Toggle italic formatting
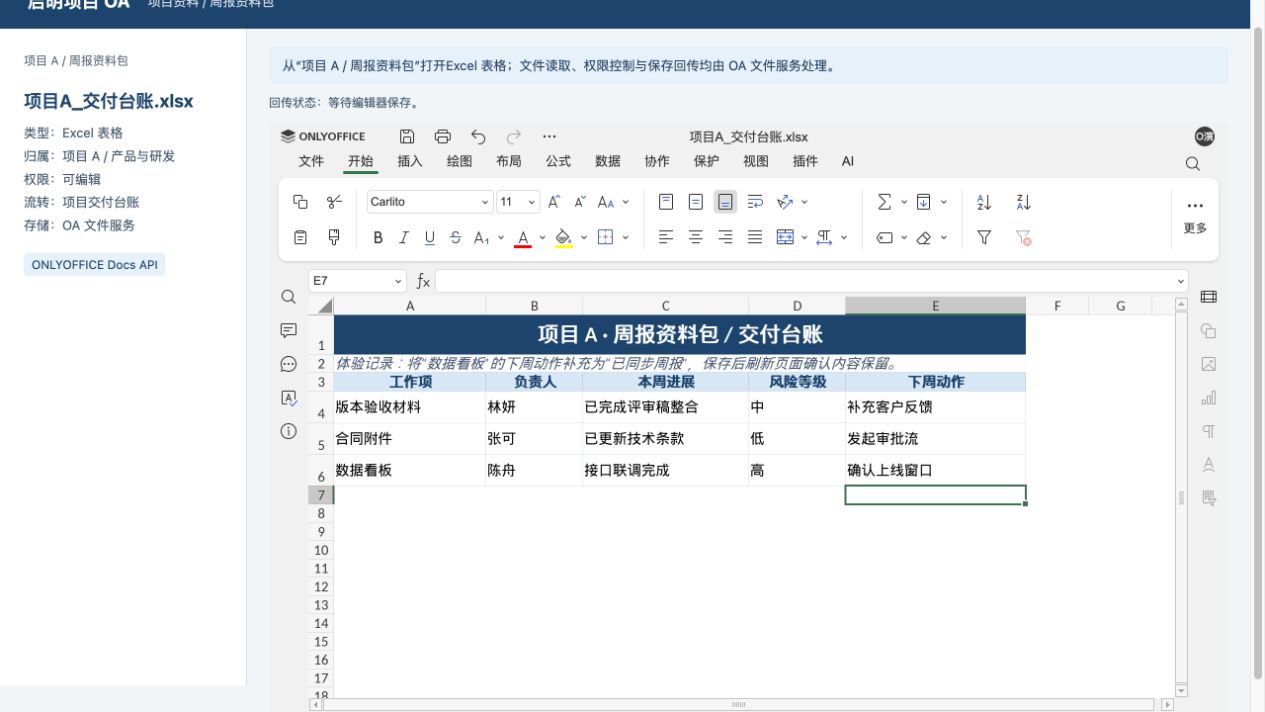Screen dimensions: 1265x712 click(404, 237)
